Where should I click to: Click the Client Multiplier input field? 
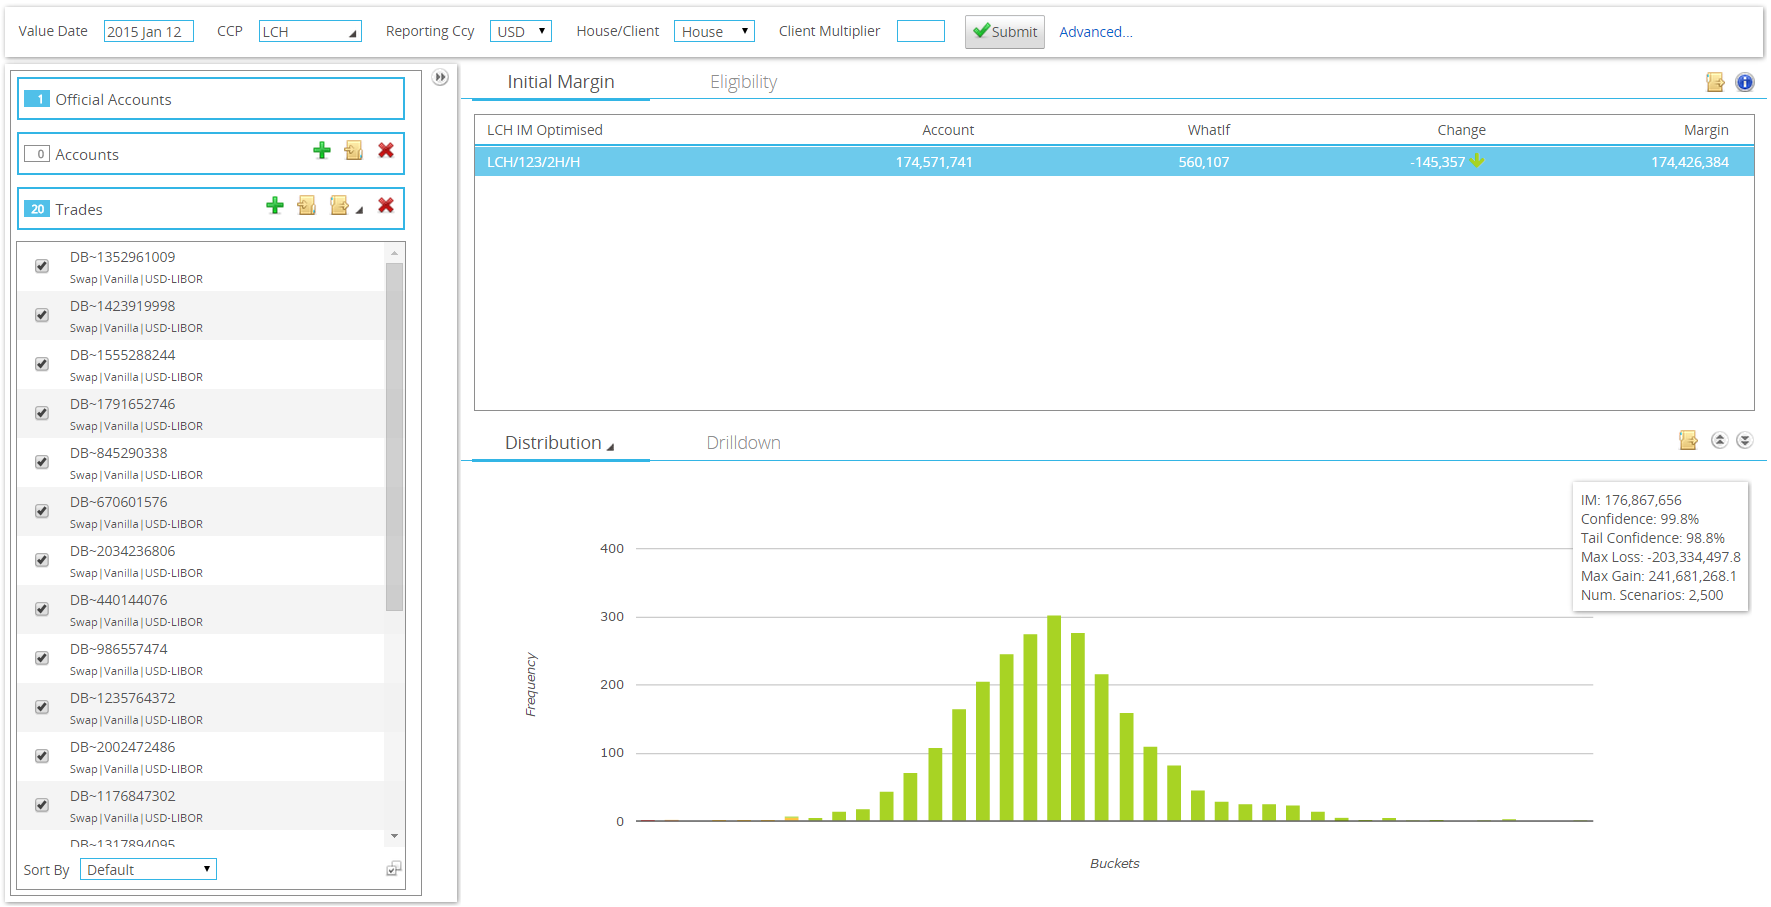921,31
